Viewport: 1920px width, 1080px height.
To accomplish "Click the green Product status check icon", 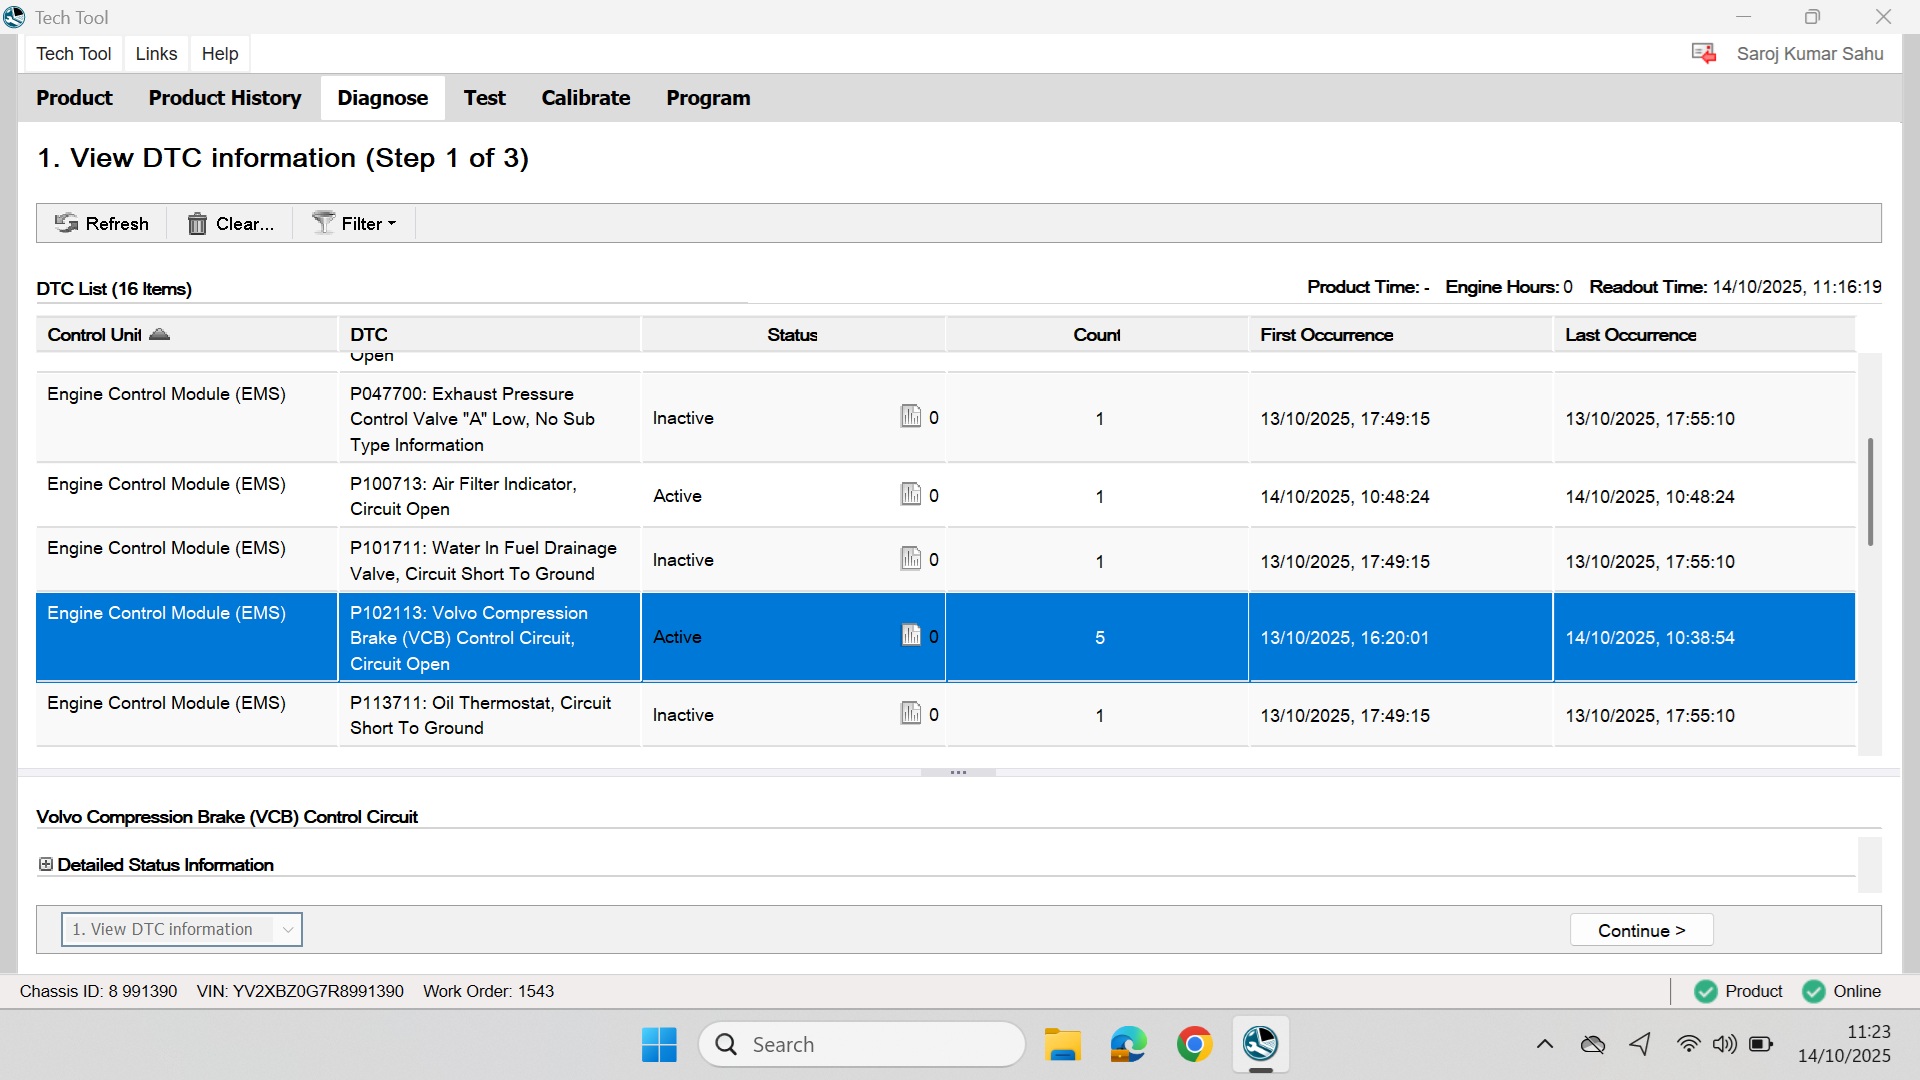I will 1705,991.
